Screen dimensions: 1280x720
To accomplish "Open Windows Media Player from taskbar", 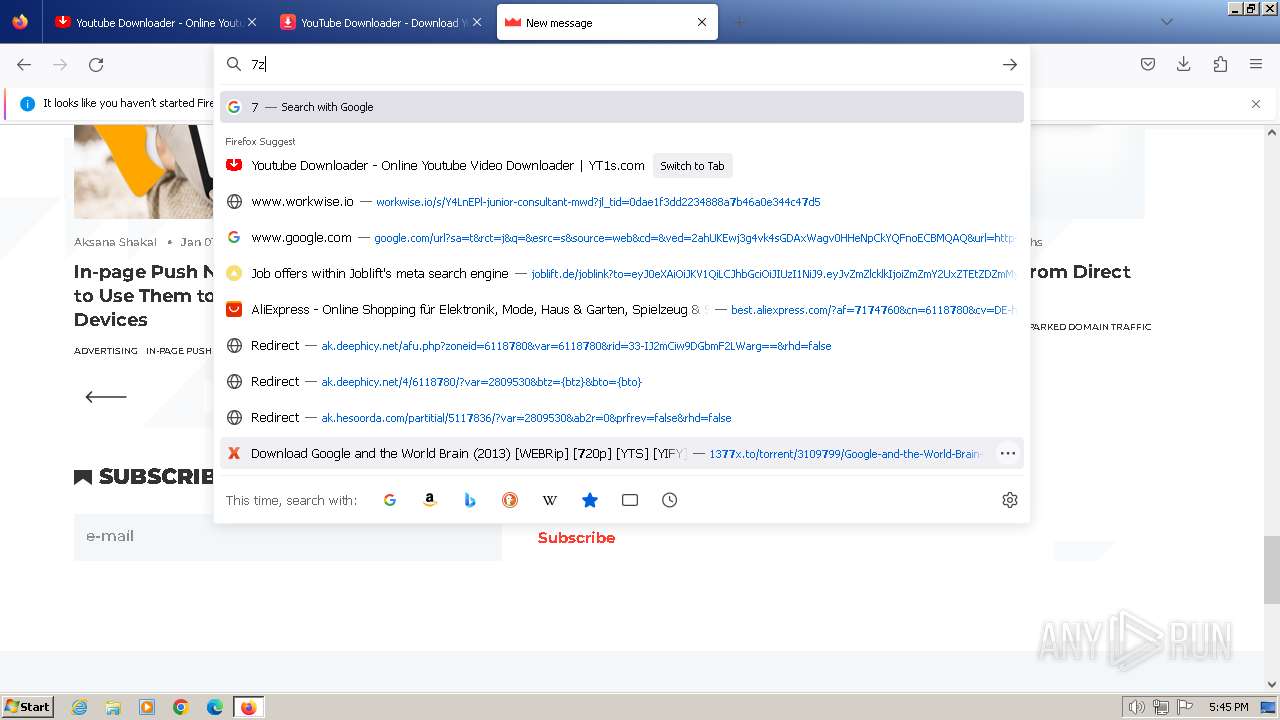I will (147, 707).
